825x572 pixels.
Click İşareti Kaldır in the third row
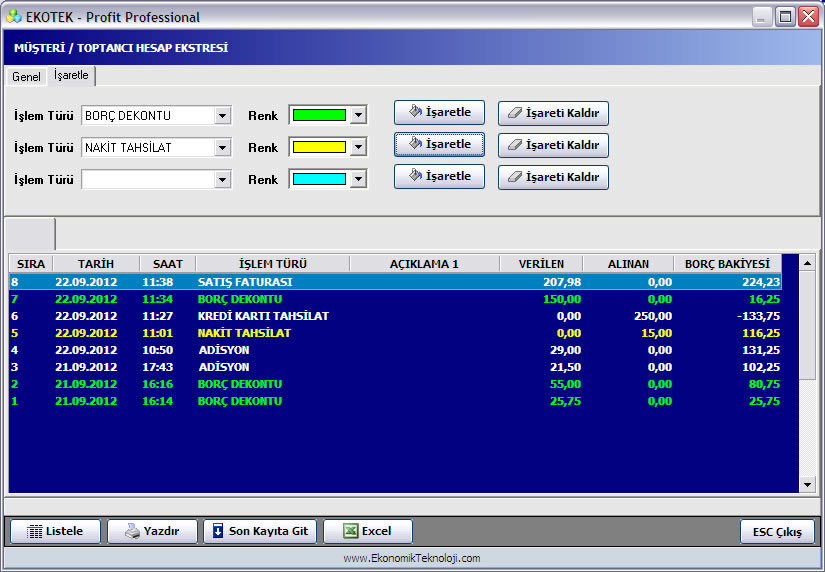[554, 178]
